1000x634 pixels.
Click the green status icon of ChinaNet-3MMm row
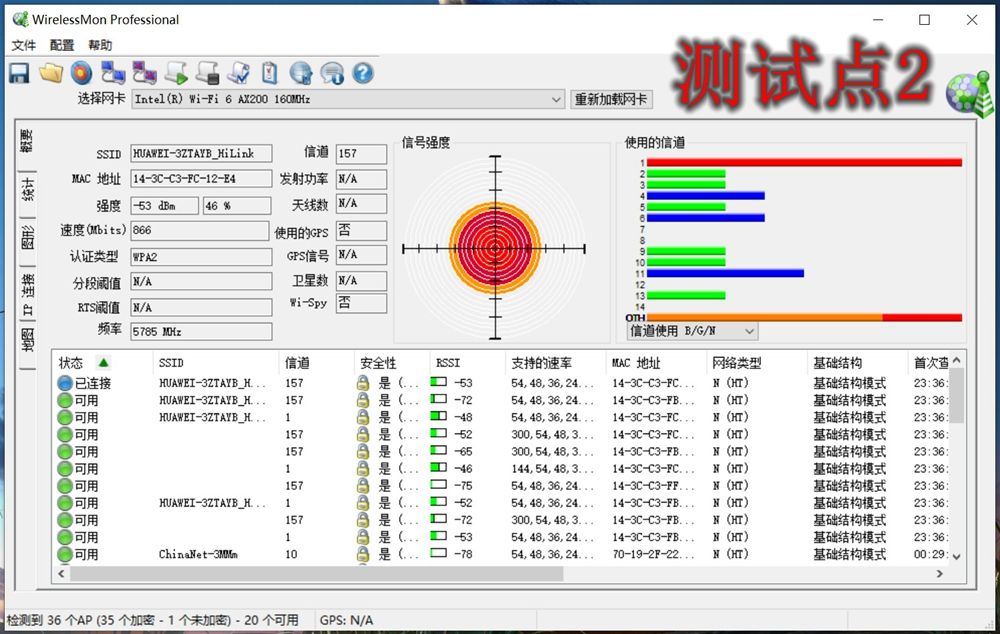point(65,554)
